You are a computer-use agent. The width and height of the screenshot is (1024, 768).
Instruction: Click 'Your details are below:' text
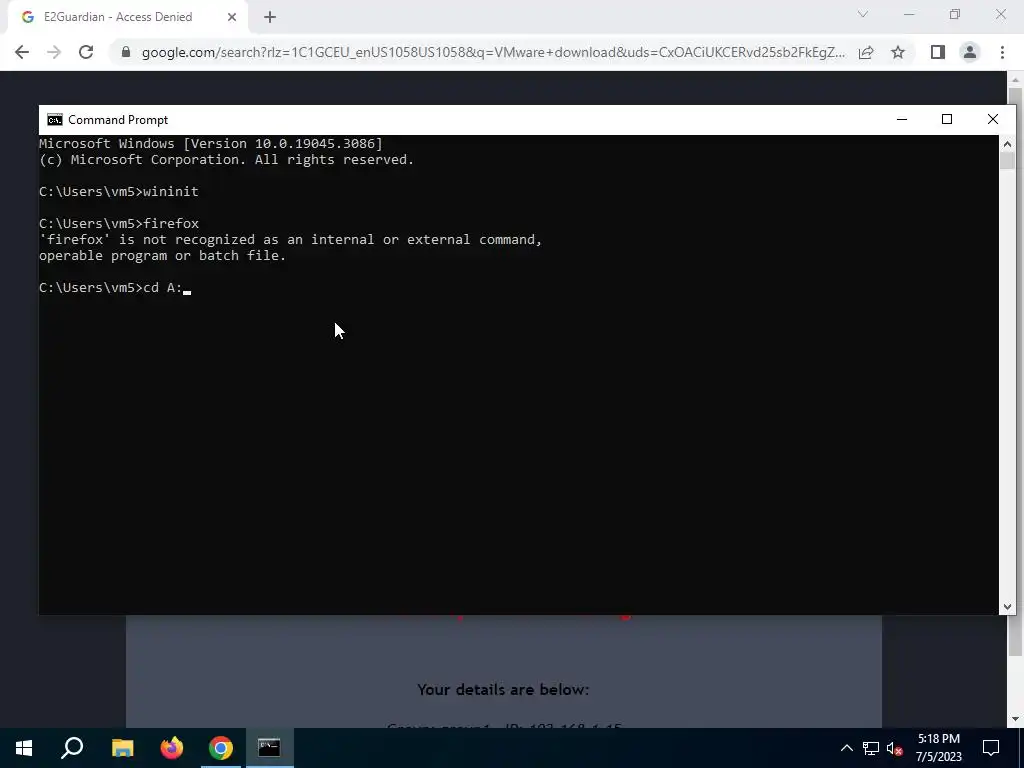click(503, 690)
